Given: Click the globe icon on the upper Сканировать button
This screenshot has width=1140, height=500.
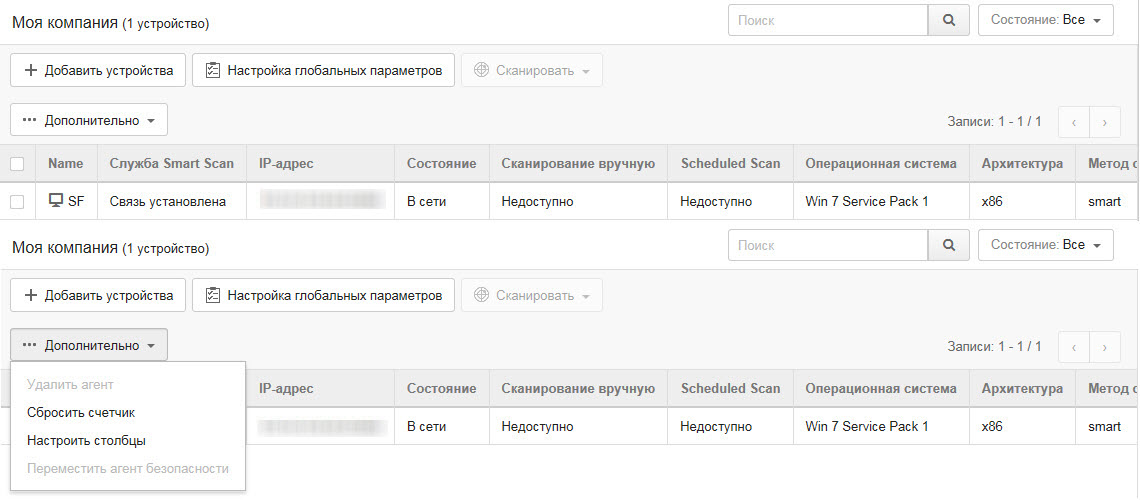Looking at the screenshot, I should pyautogui.click(x=481, y=70).
